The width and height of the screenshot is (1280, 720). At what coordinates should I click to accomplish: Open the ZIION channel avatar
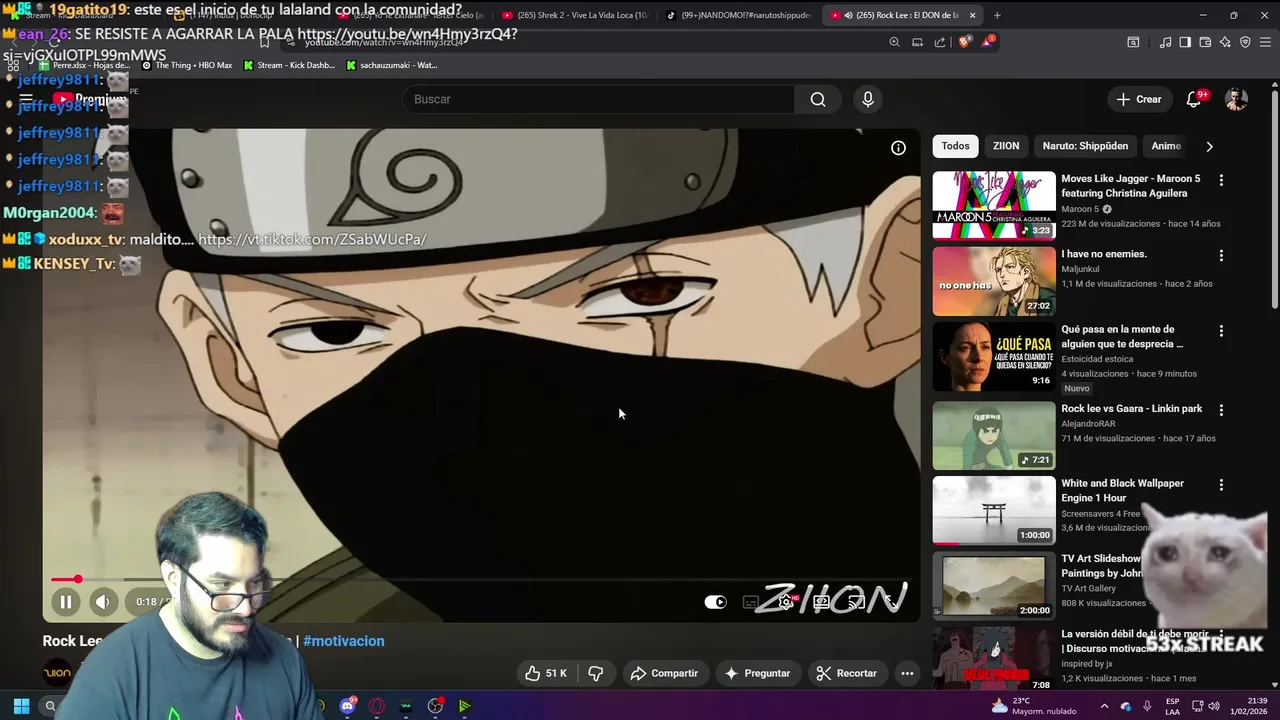57,672
